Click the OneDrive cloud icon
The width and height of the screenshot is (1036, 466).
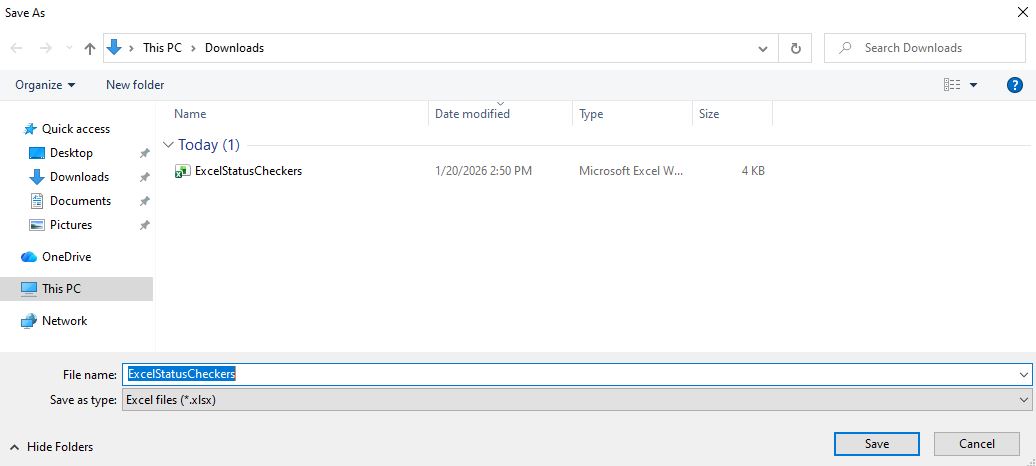[28, 256]
